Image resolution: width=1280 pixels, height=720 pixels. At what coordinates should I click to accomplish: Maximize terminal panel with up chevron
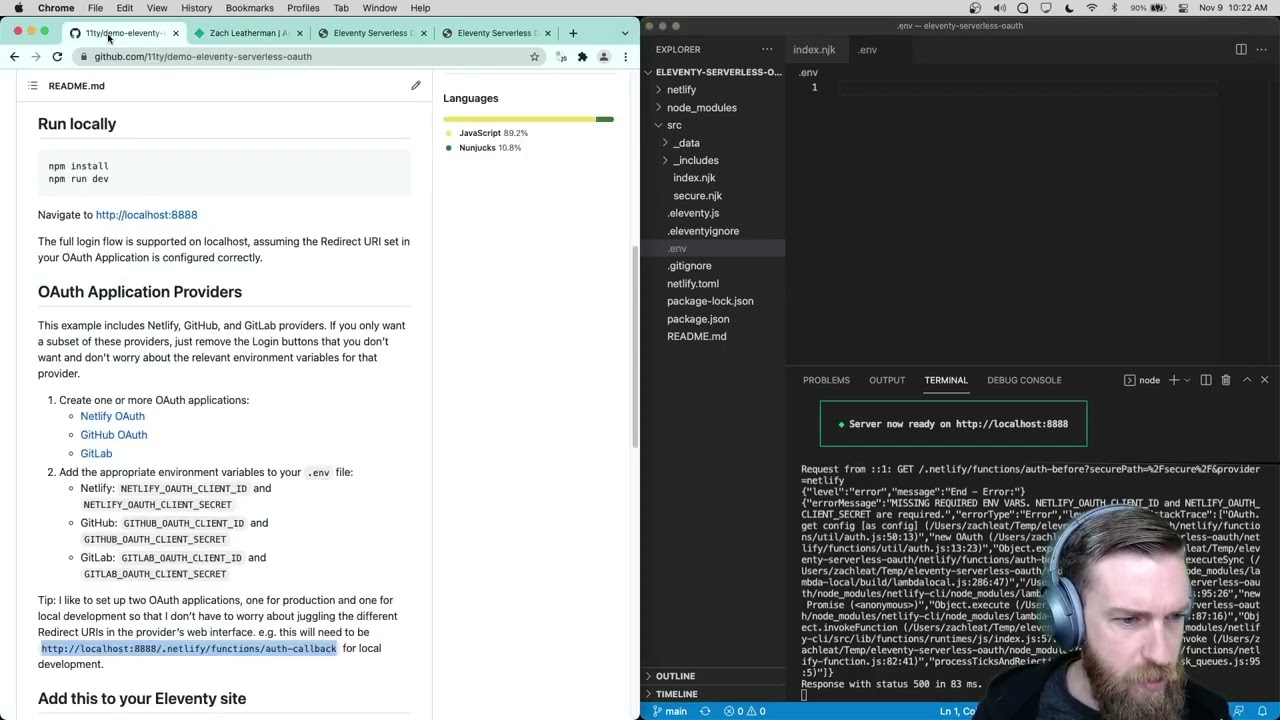coord(1247,380)
